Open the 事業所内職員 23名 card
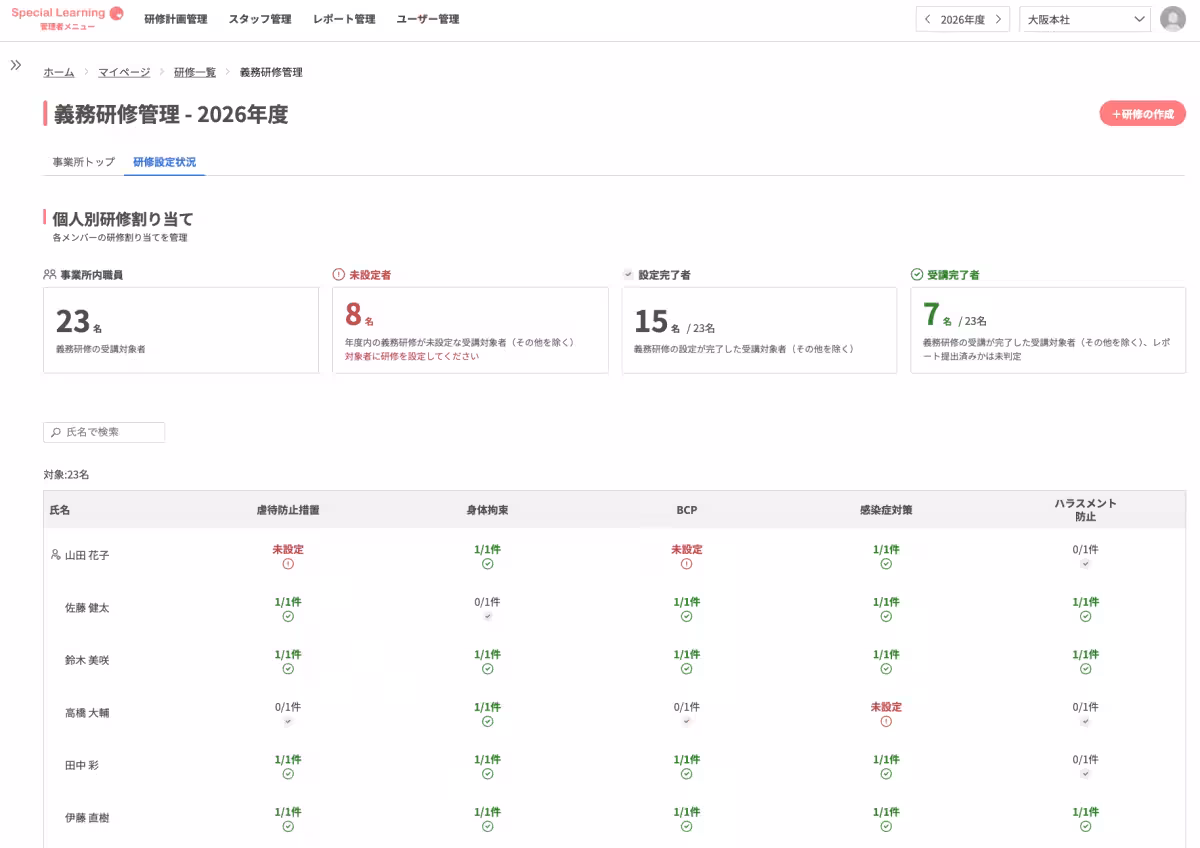 tap(181, 330)
